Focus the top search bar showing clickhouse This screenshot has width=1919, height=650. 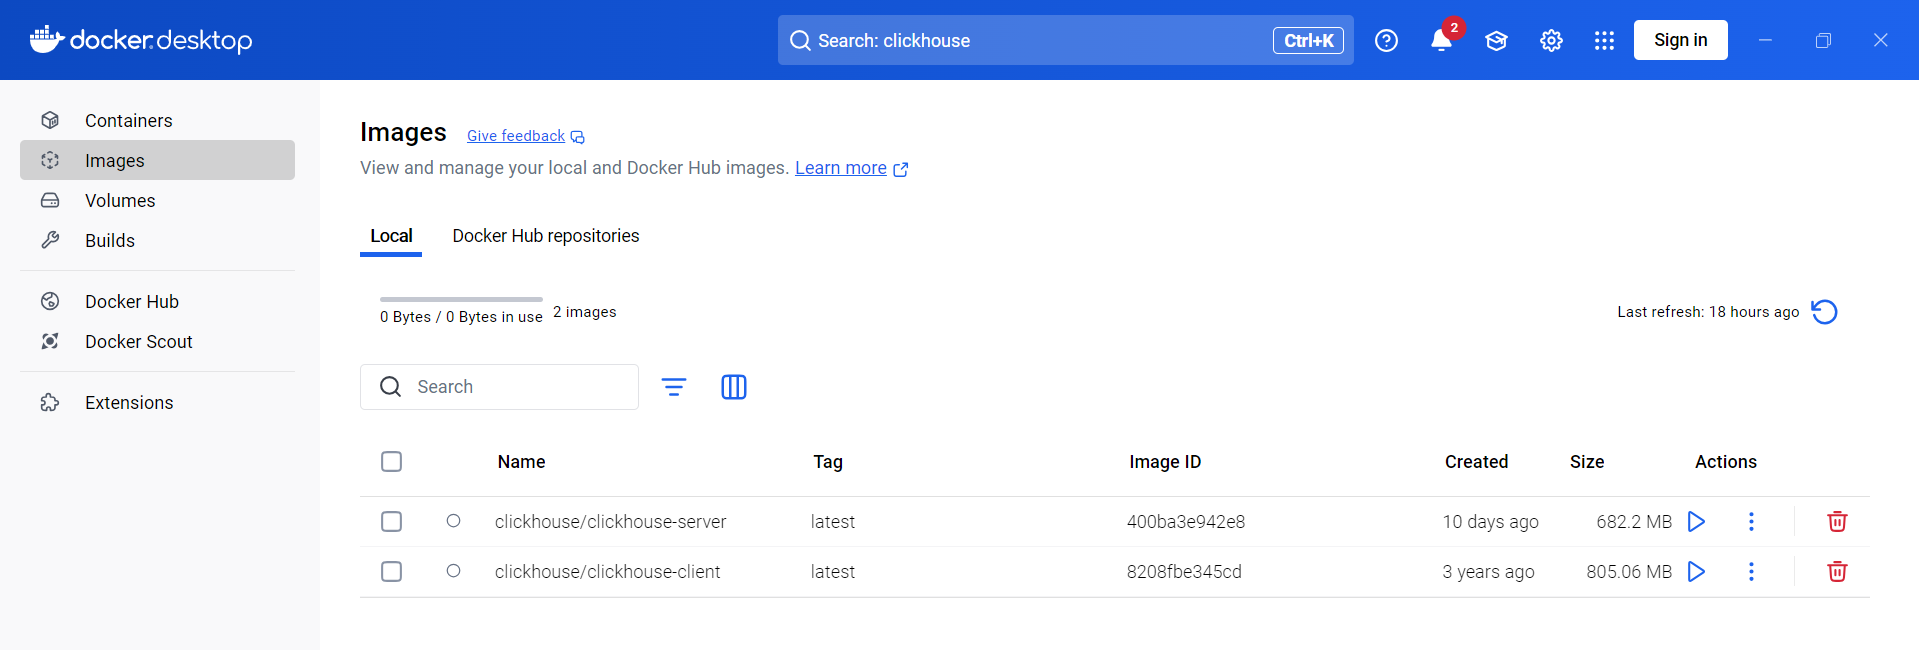click(x=1065, y=40)
